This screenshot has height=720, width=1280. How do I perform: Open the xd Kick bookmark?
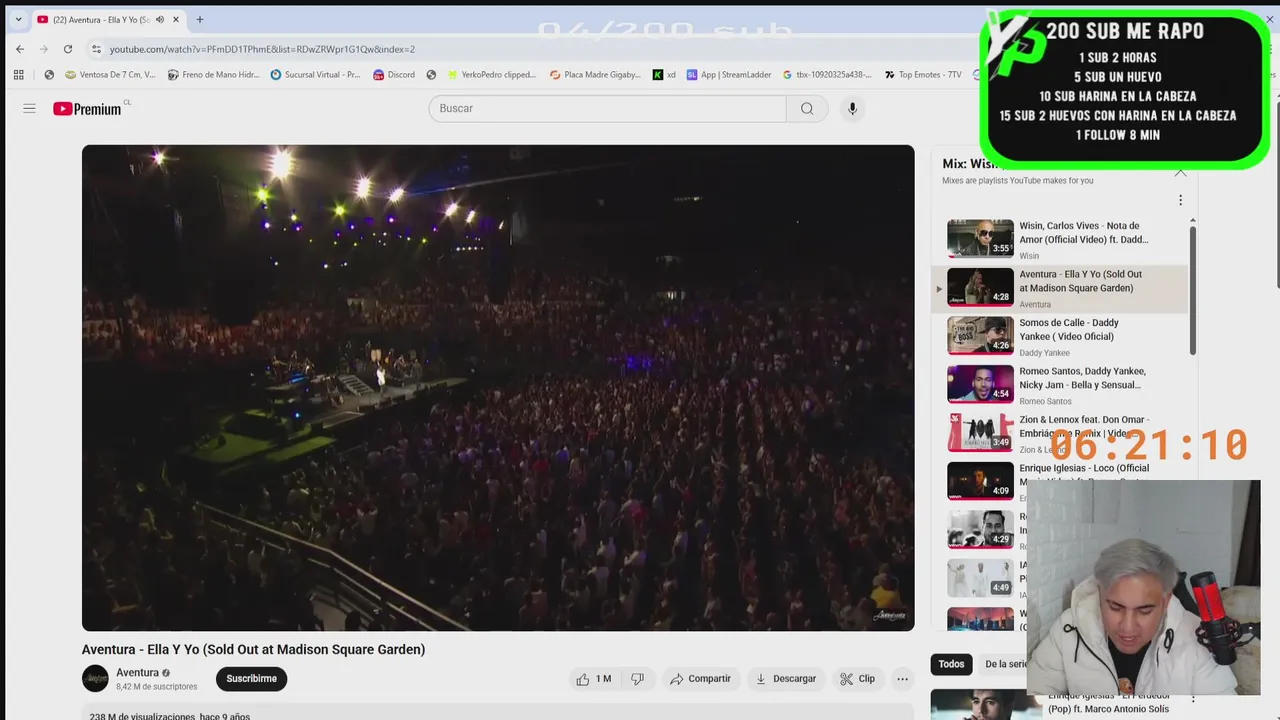coord(664,75)
